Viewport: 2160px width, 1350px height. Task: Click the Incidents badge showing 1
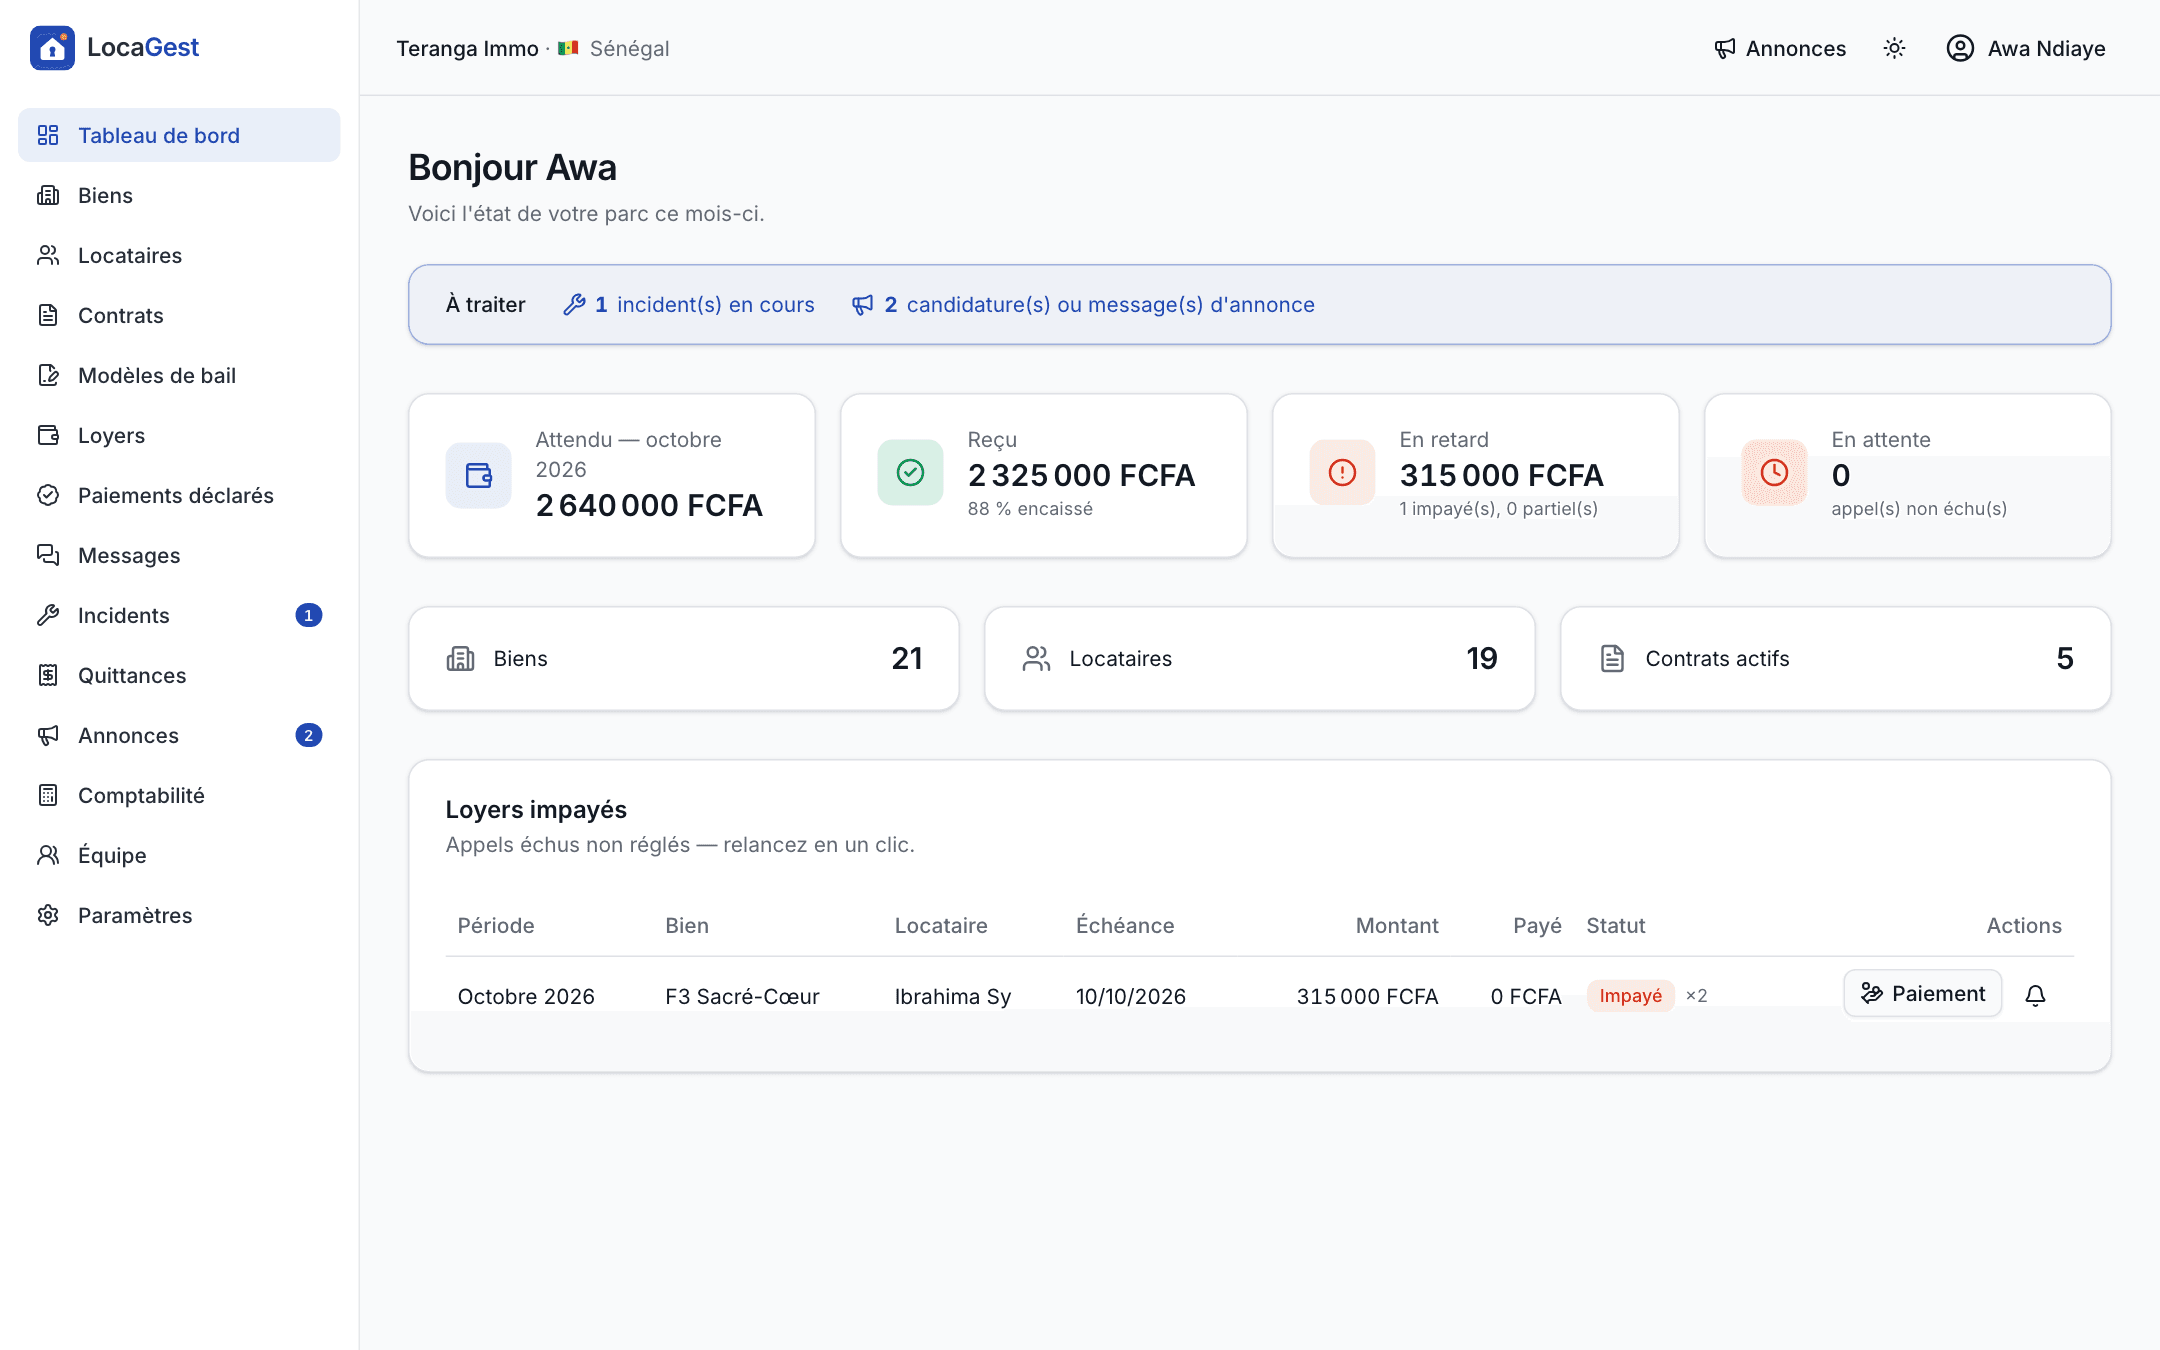coord(308,615)
